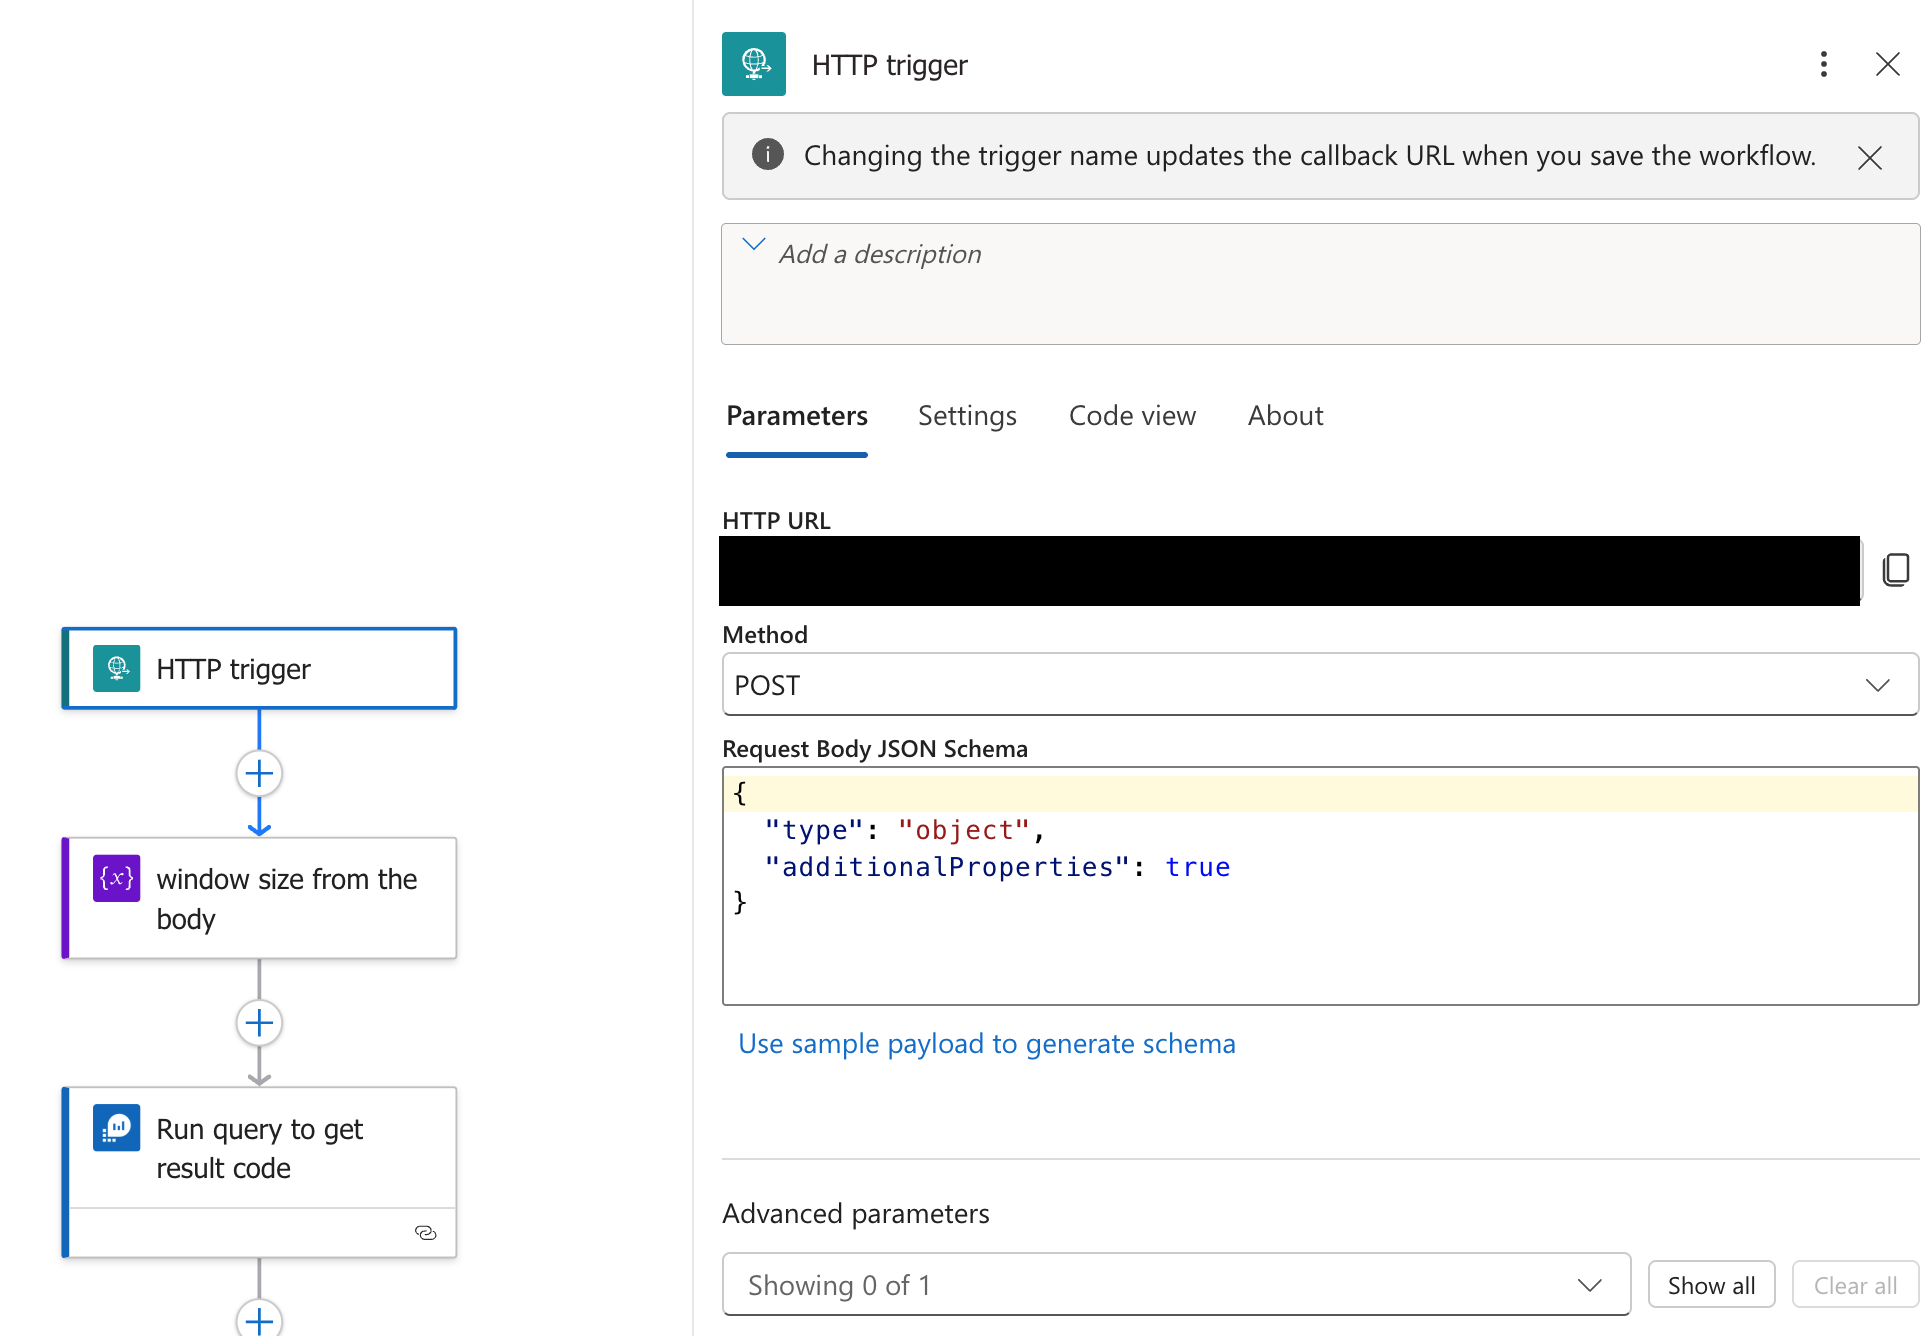The image size is (1926, 1336).
Task: Click the info icon in the banner
Action: point(768,155)
